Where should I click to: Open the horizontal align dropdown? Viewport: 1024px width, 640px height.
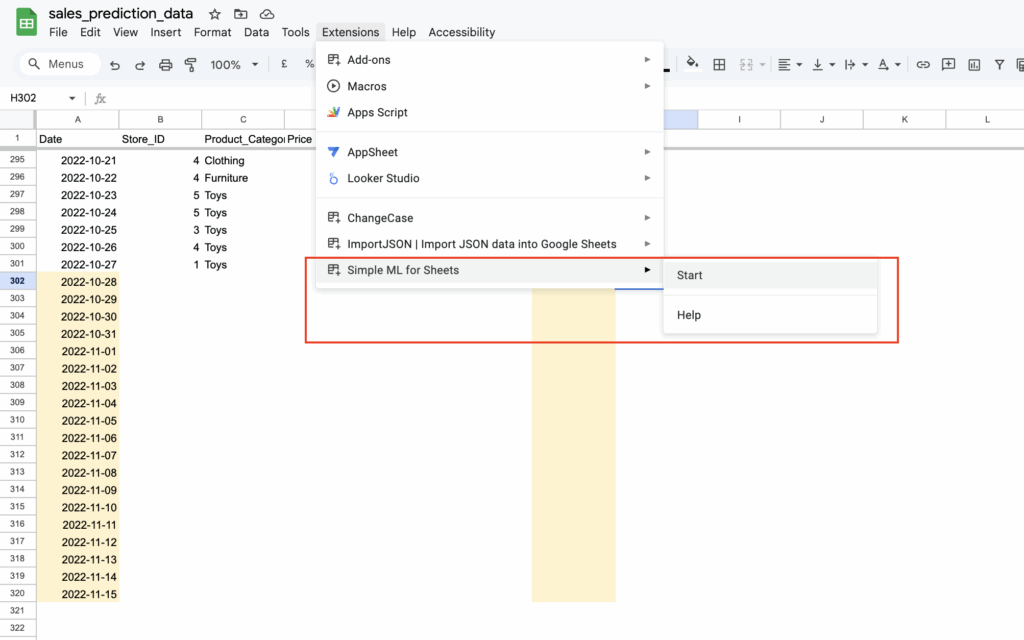coord(789,64)
